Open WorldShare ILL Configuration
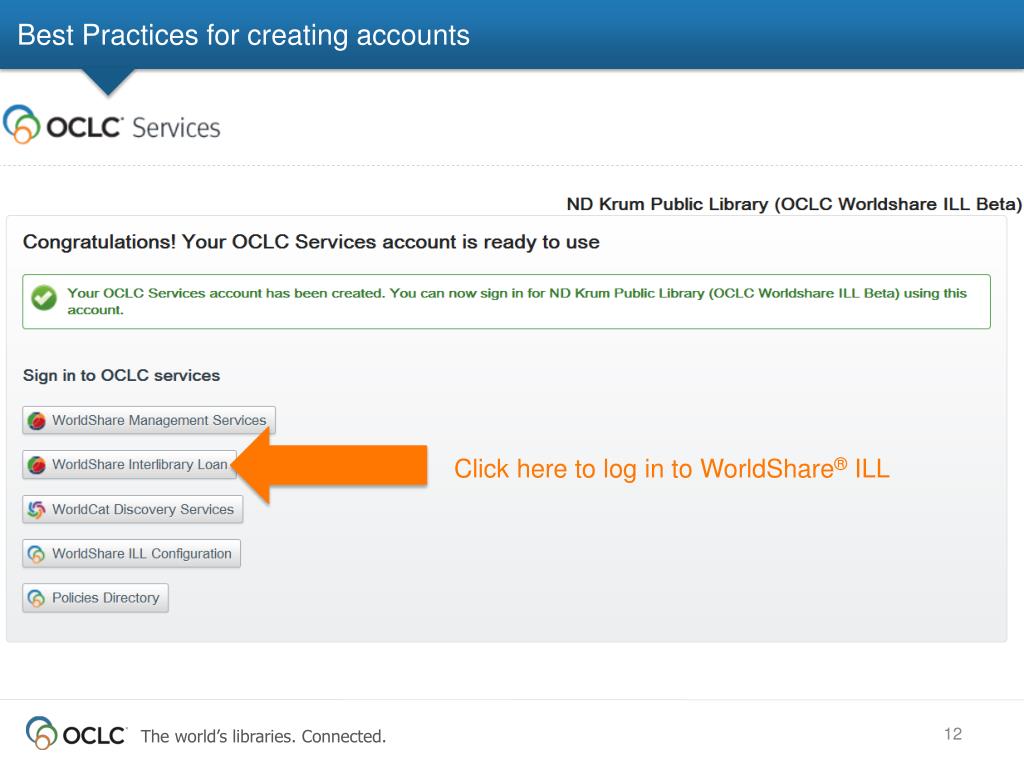This screenshot has height=768, width=1024. coord(131,554)
